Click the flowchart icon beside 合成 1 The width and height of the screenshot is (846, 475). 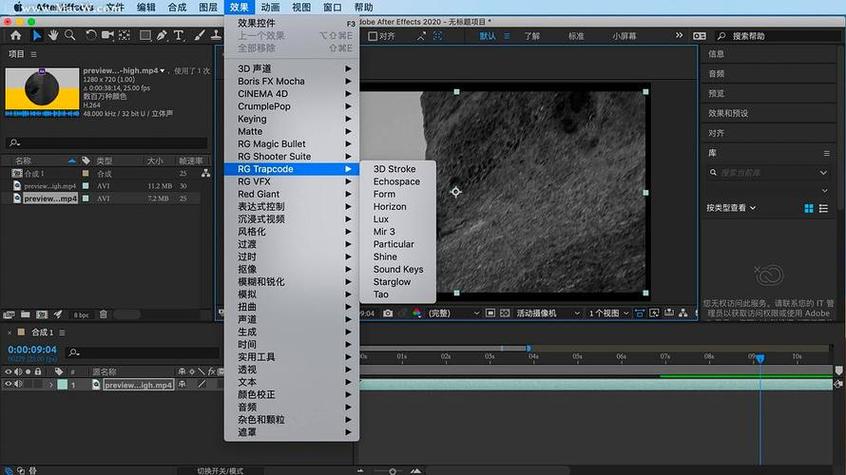(206, 173)
